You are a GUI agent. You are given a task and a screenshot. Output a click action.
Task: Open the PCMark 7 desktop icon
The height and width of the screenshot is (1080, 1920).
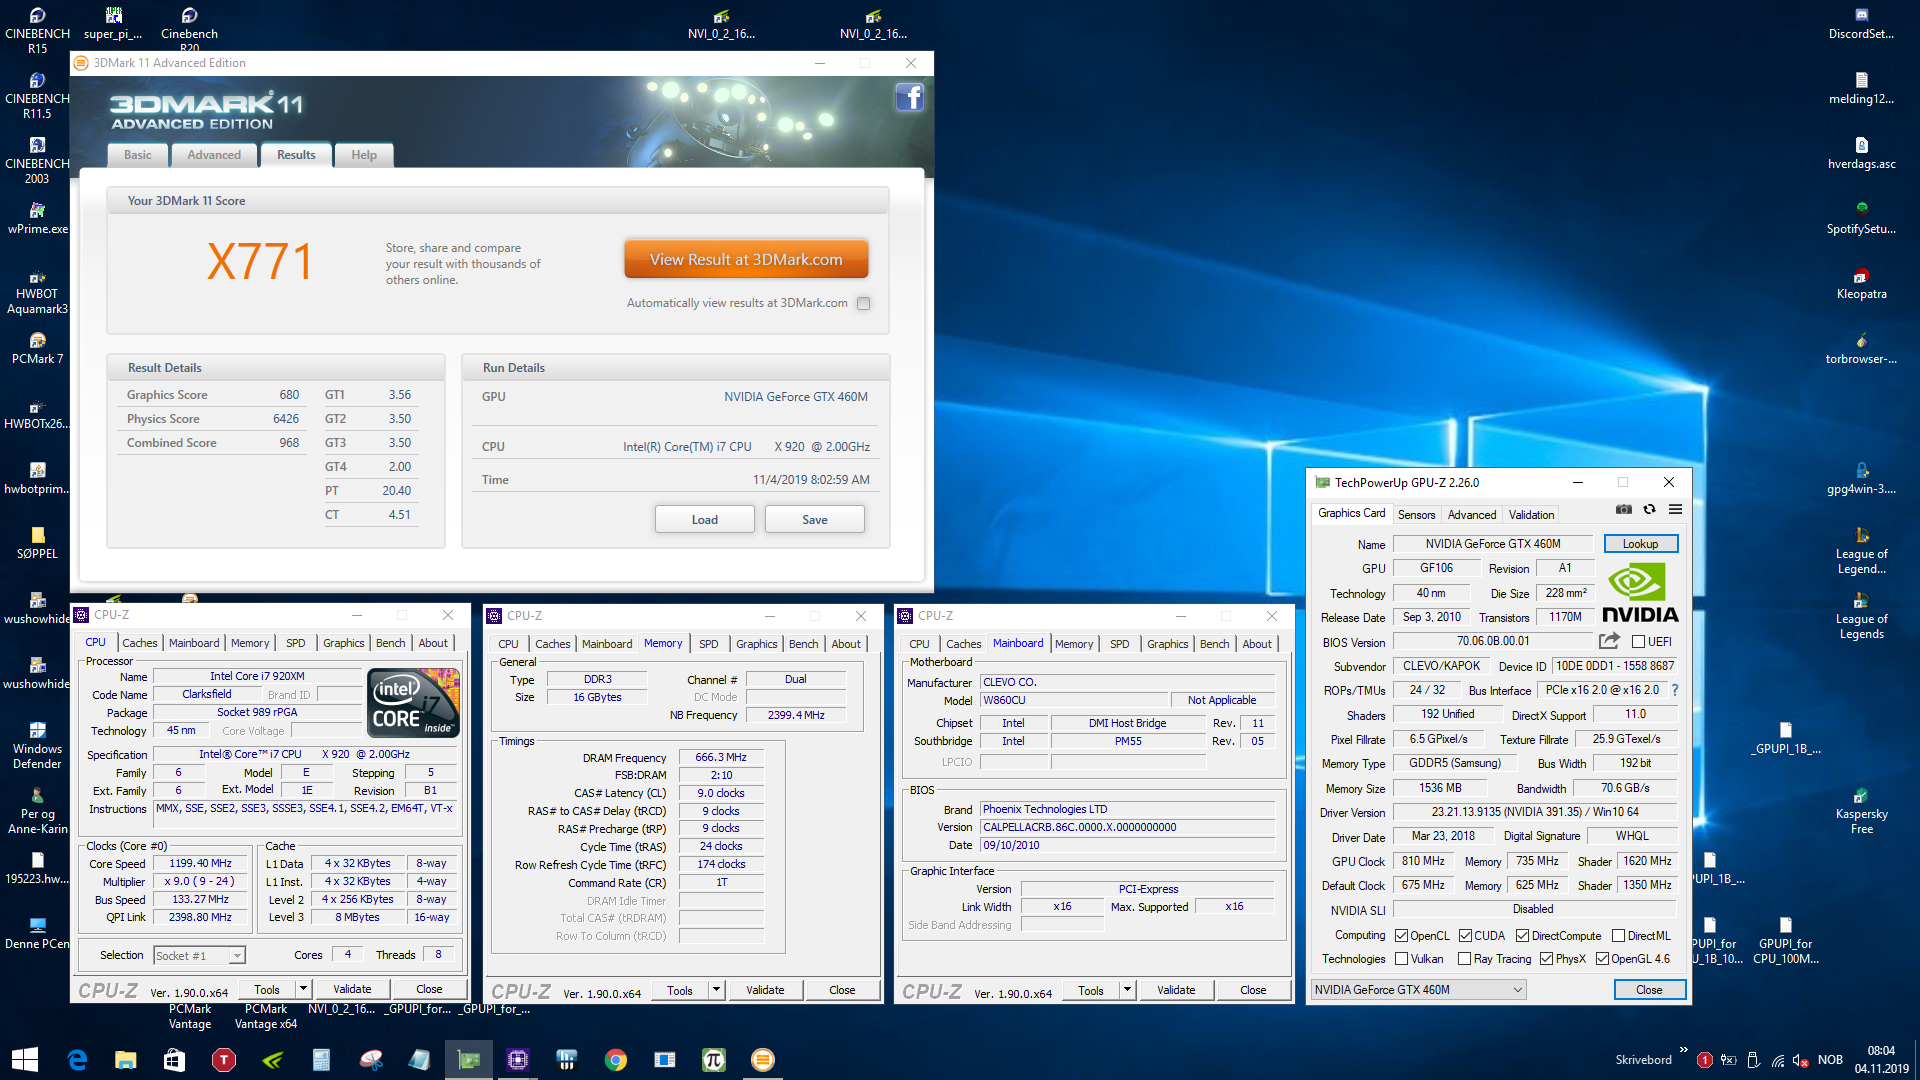click(37, 348)
